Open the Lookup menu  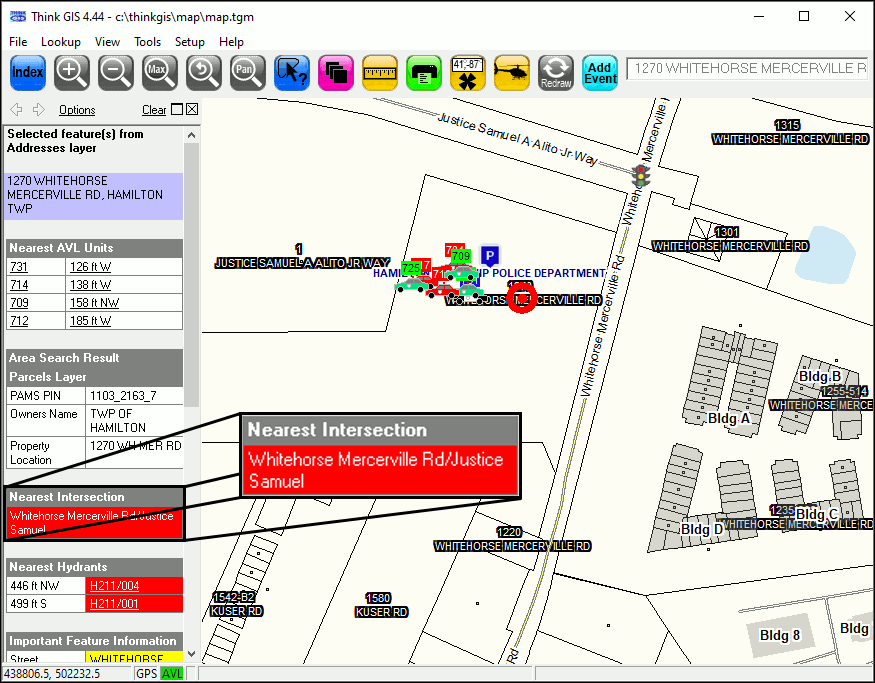click(61, 42)
